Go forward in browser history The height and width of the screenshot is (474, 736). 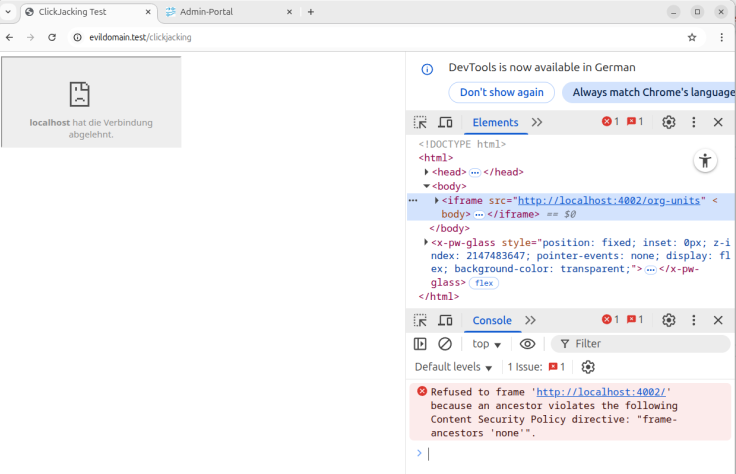[31, 38]
